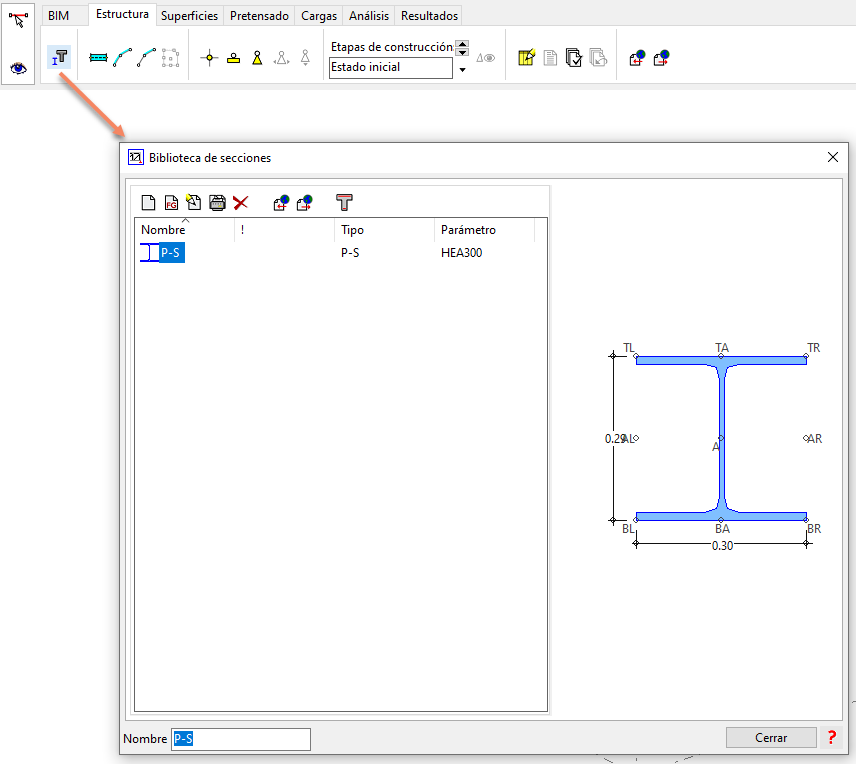Screen dimensions: 856x764
Task: Select the P-S section row
Action: (341, 253)
